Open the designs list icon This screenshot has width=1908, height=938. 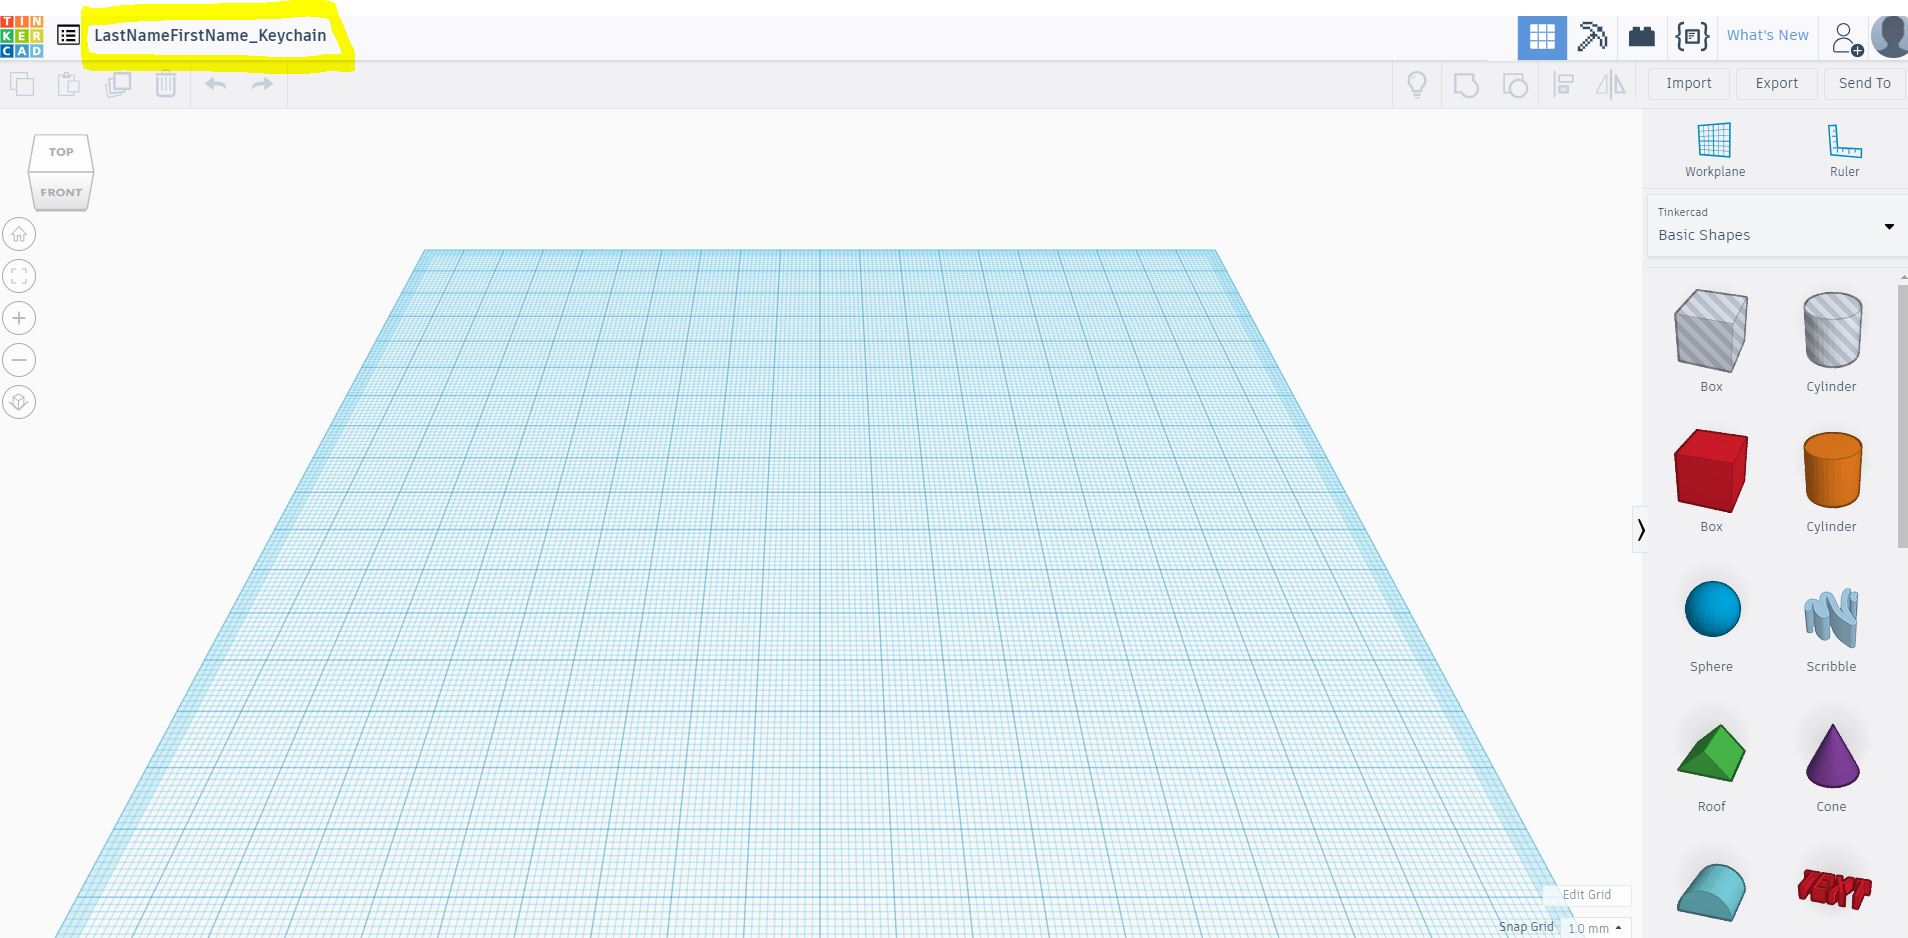click(x=68, y=36)
